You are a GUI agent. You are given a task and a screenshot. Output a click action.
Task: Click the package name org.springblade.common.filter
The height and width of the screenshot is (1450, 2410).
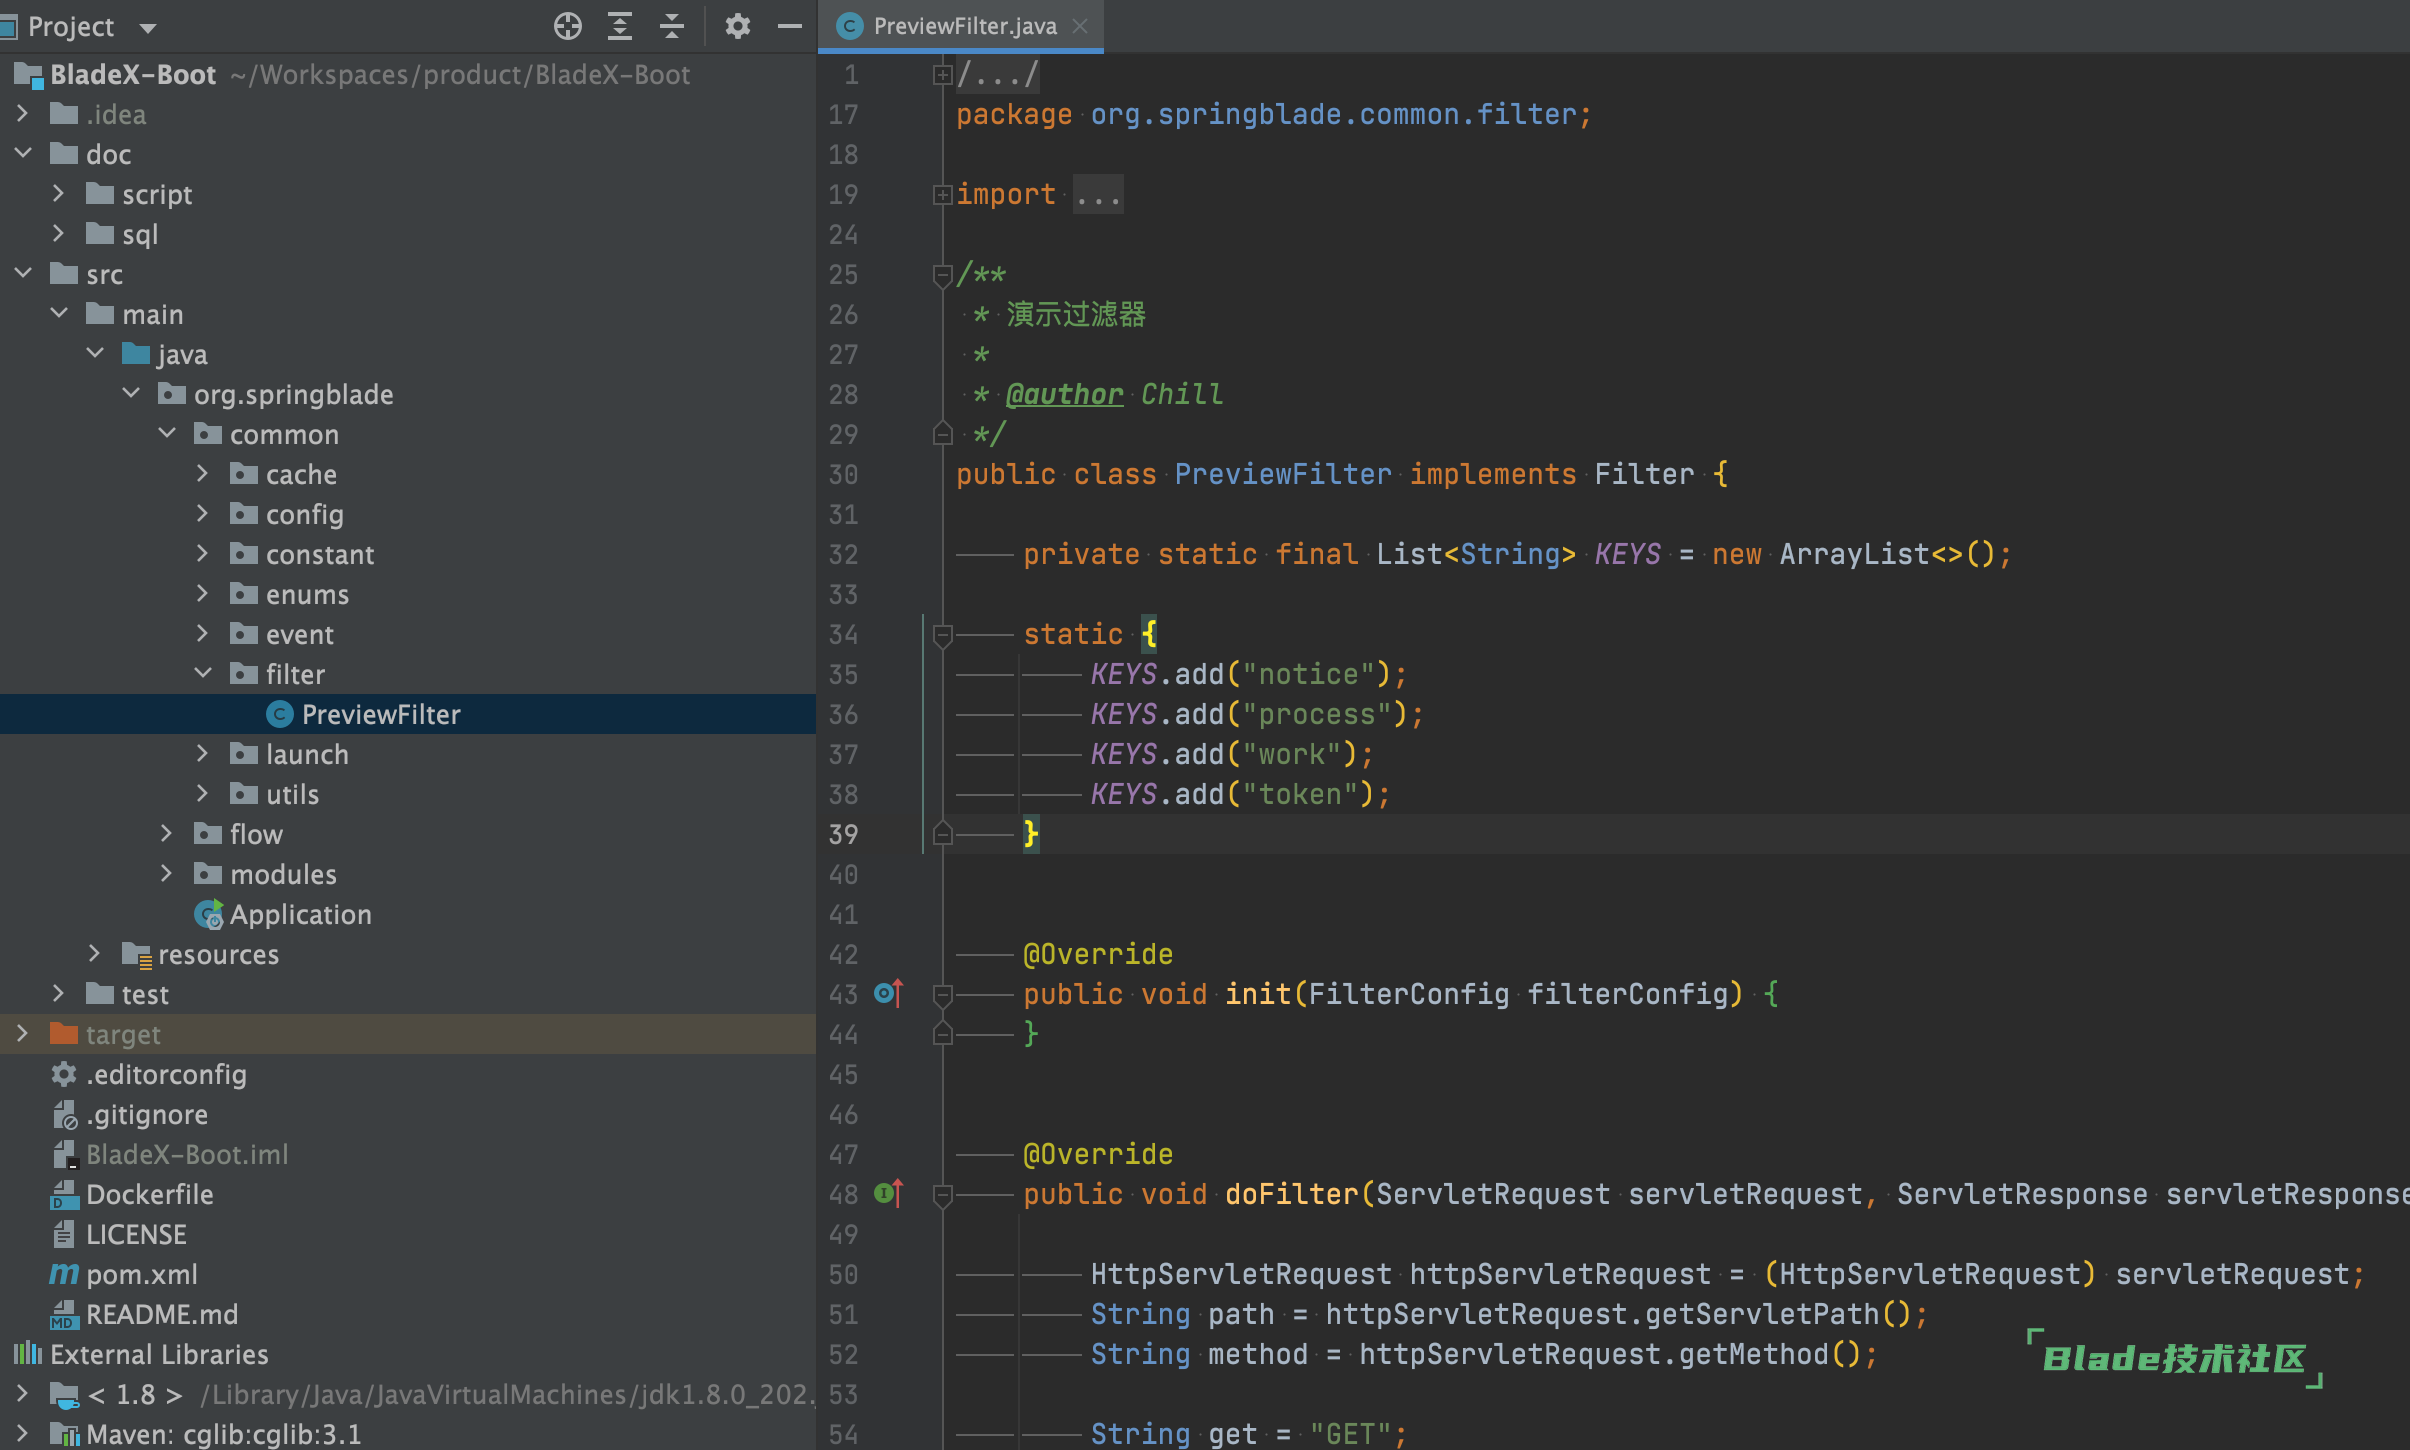click(x=1334, y=114)
